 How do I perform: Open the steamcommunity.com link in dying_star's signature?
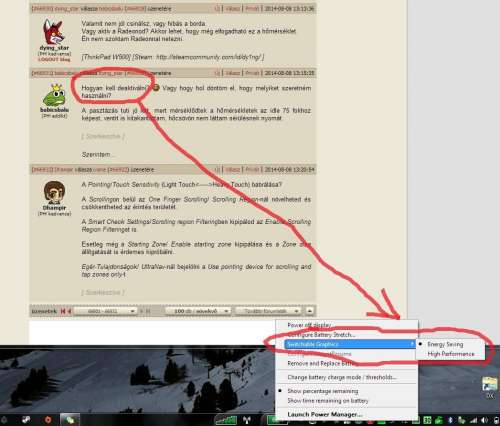click(x=208, y=57)
